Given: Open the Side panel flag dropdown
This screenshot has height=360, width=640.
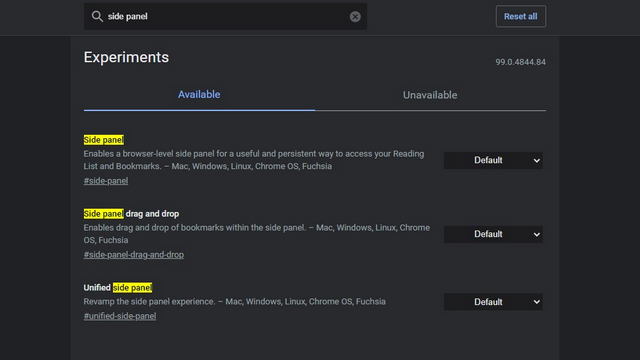Looking at the screenshot, I should tap(493, 160).
